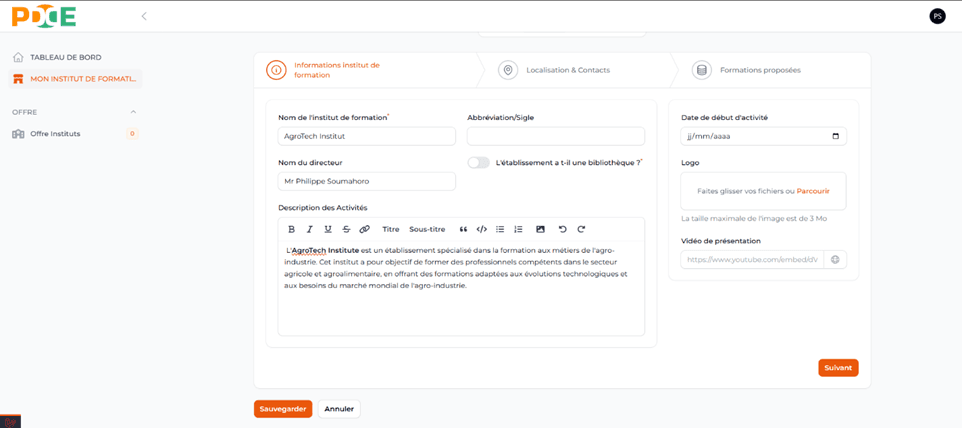Image resolution: width=962 pixels, height=428 pixels.
Task: Click the 'La taille maximale de l'image' text
Action: point(754,218)
